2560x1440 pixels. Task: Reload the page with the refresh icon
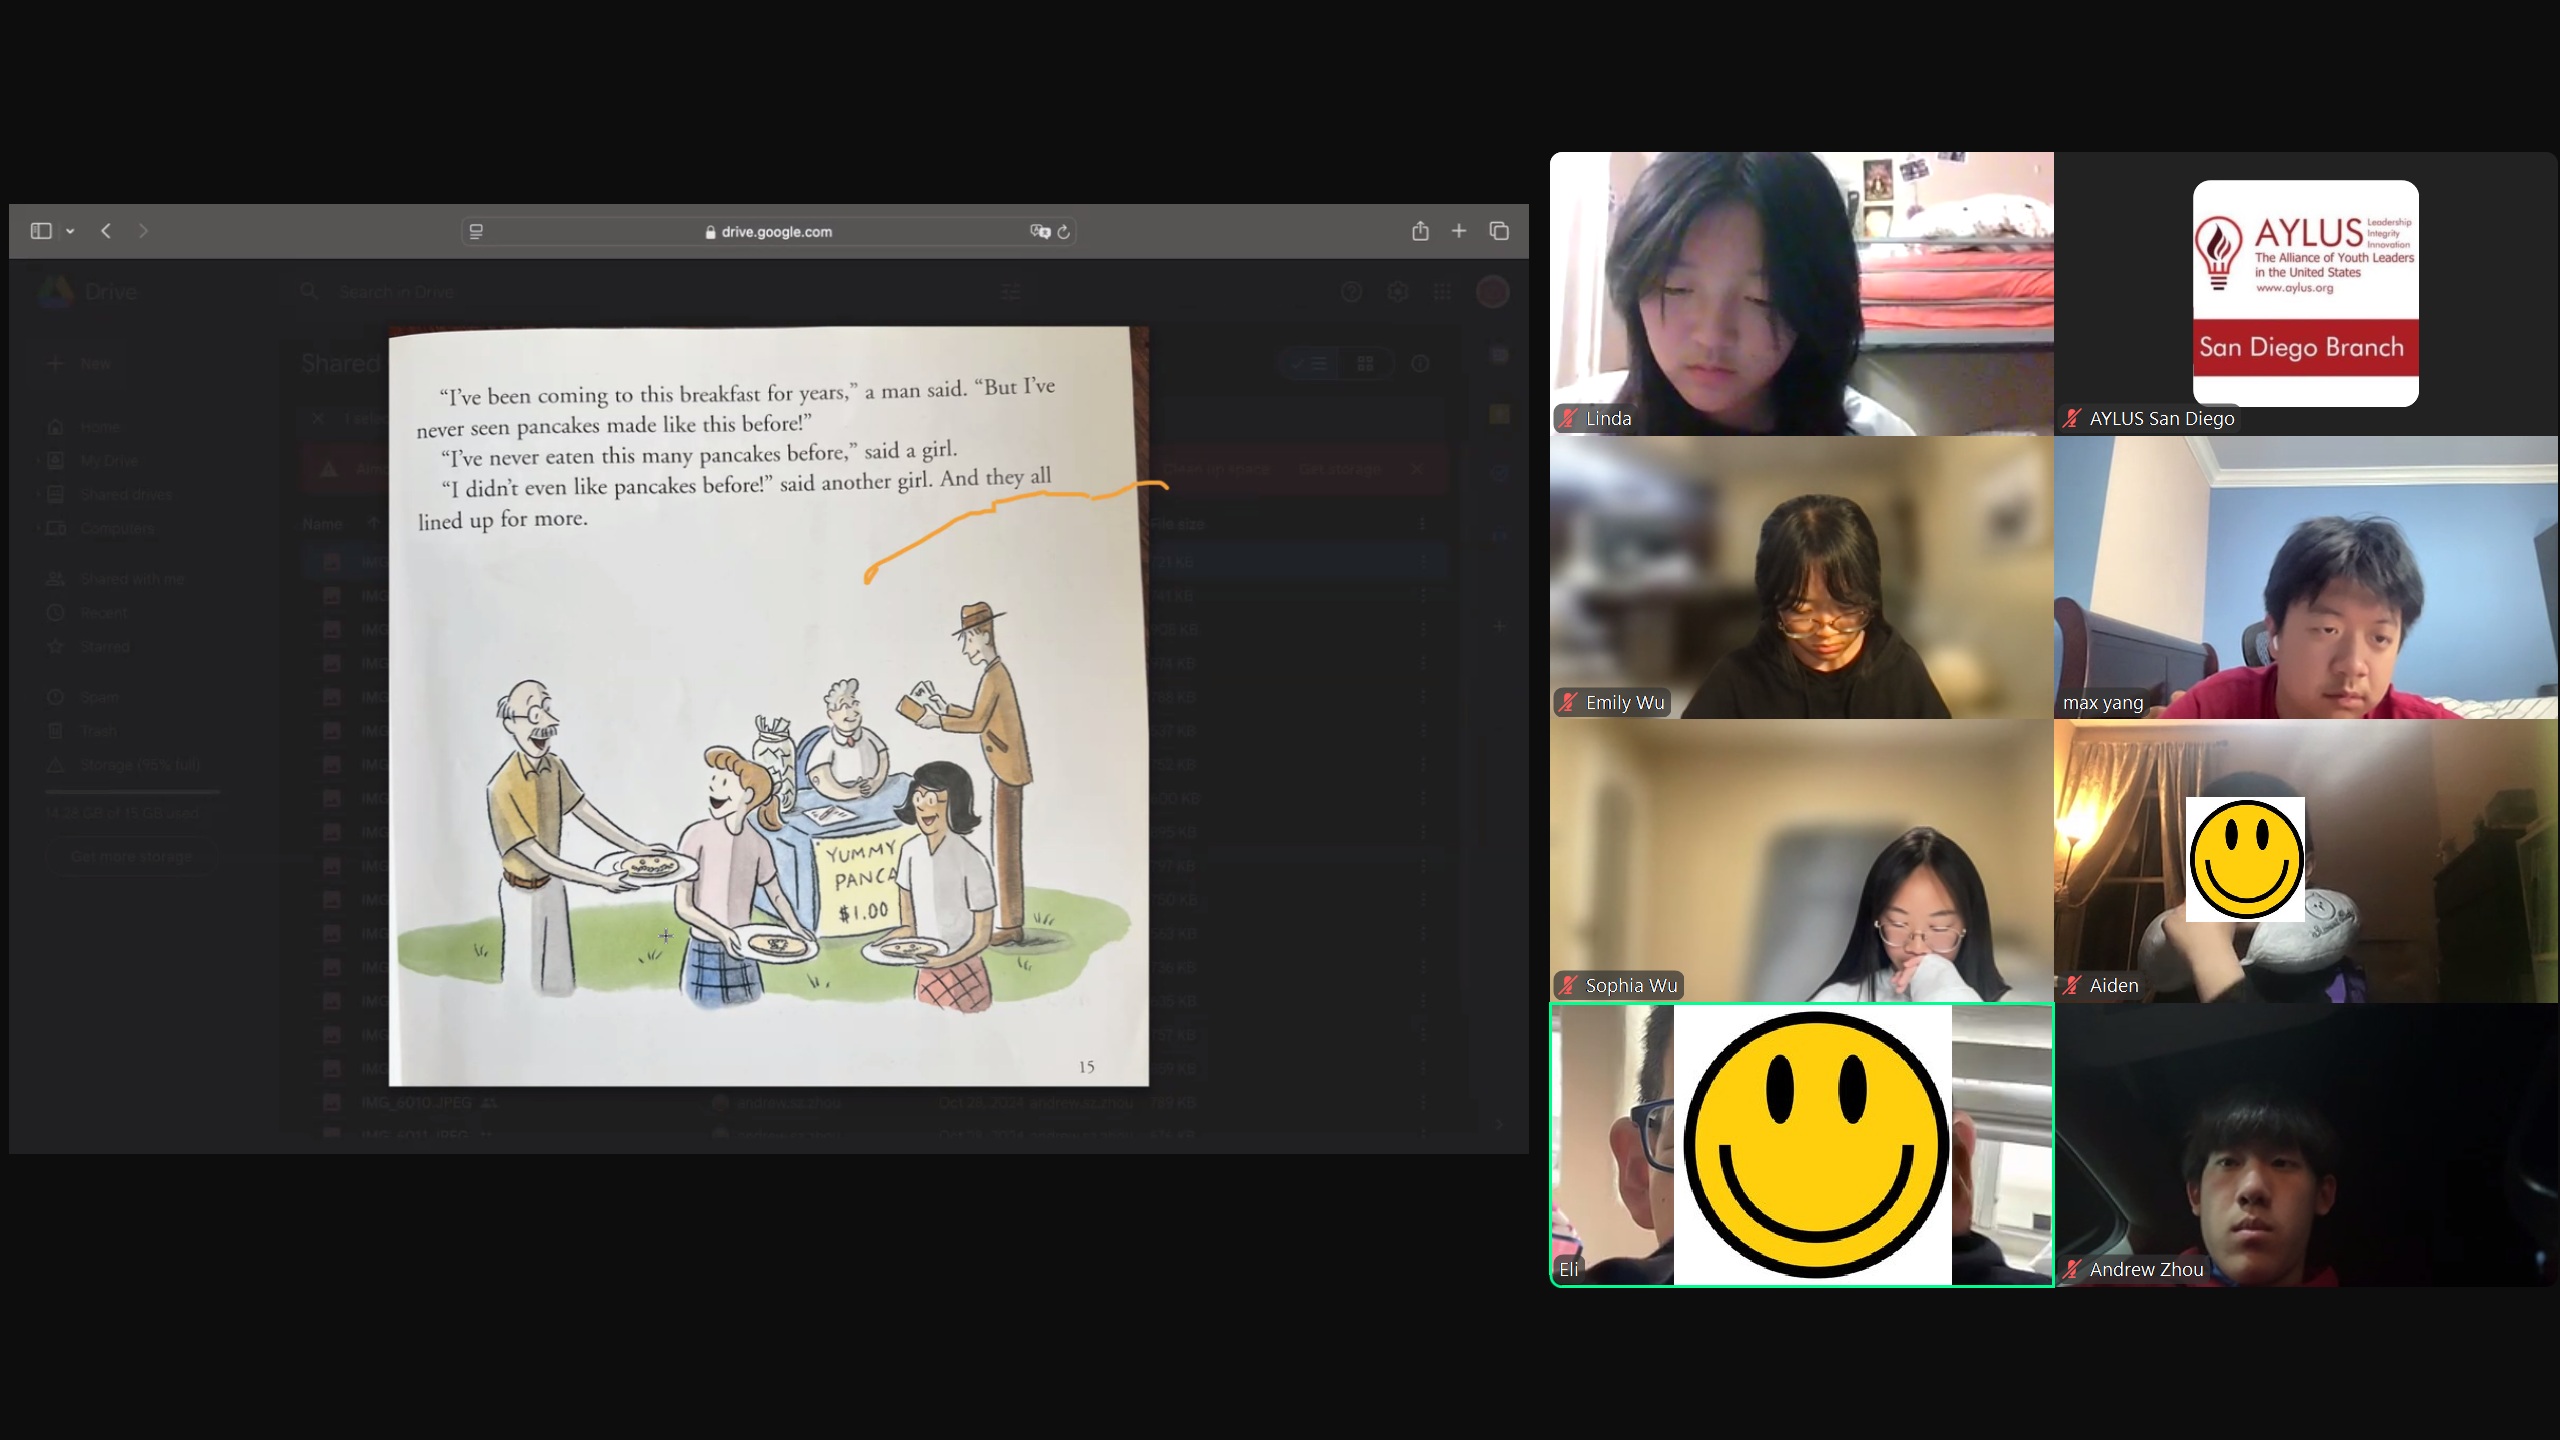1064,231
